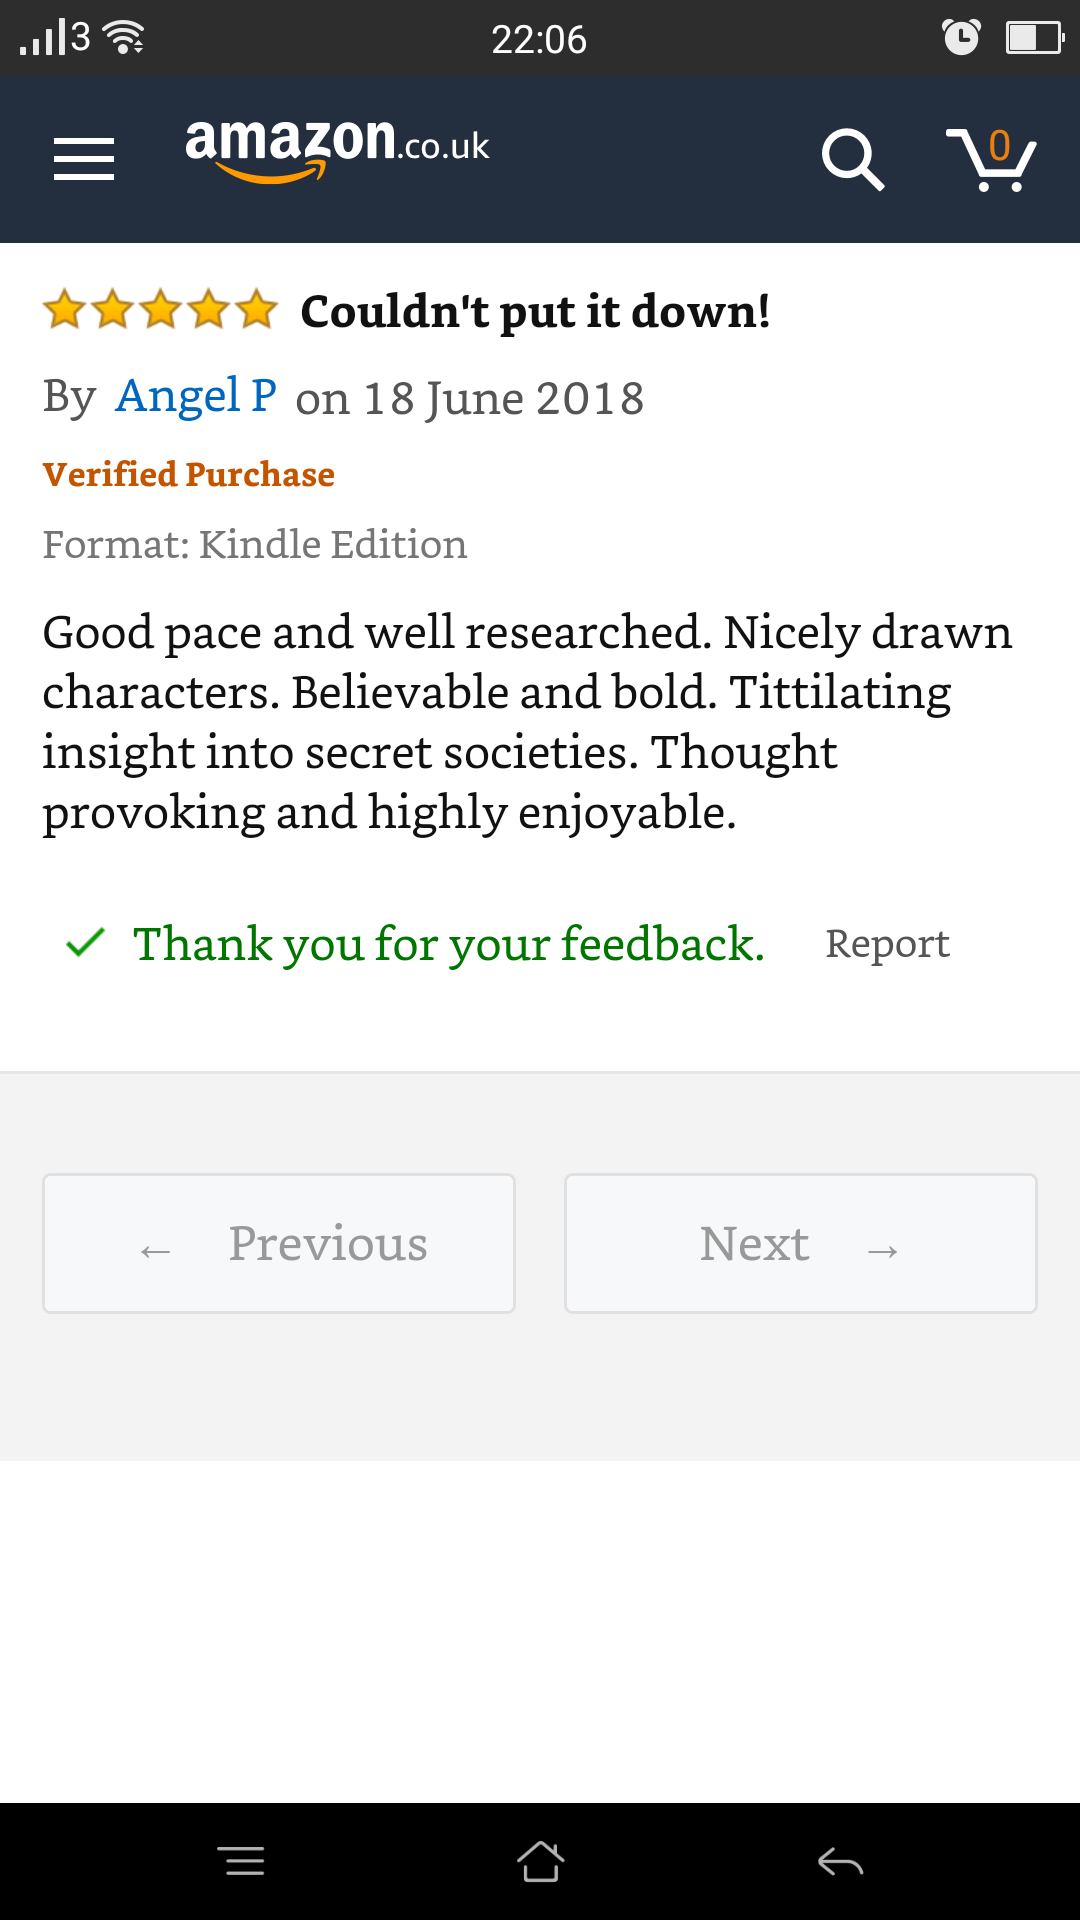Tap the battery indicator icon
This screenshot has width=1080, height=1920.
[x=1033, y=38]
